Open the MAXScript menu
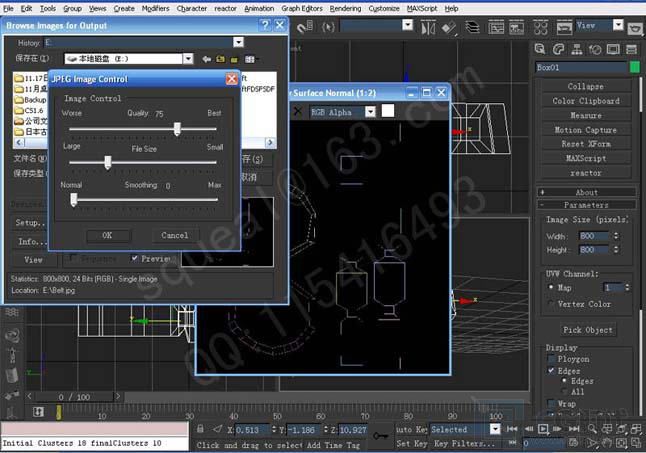The width and height of the screenshot is (646, 453). (422, 8)
